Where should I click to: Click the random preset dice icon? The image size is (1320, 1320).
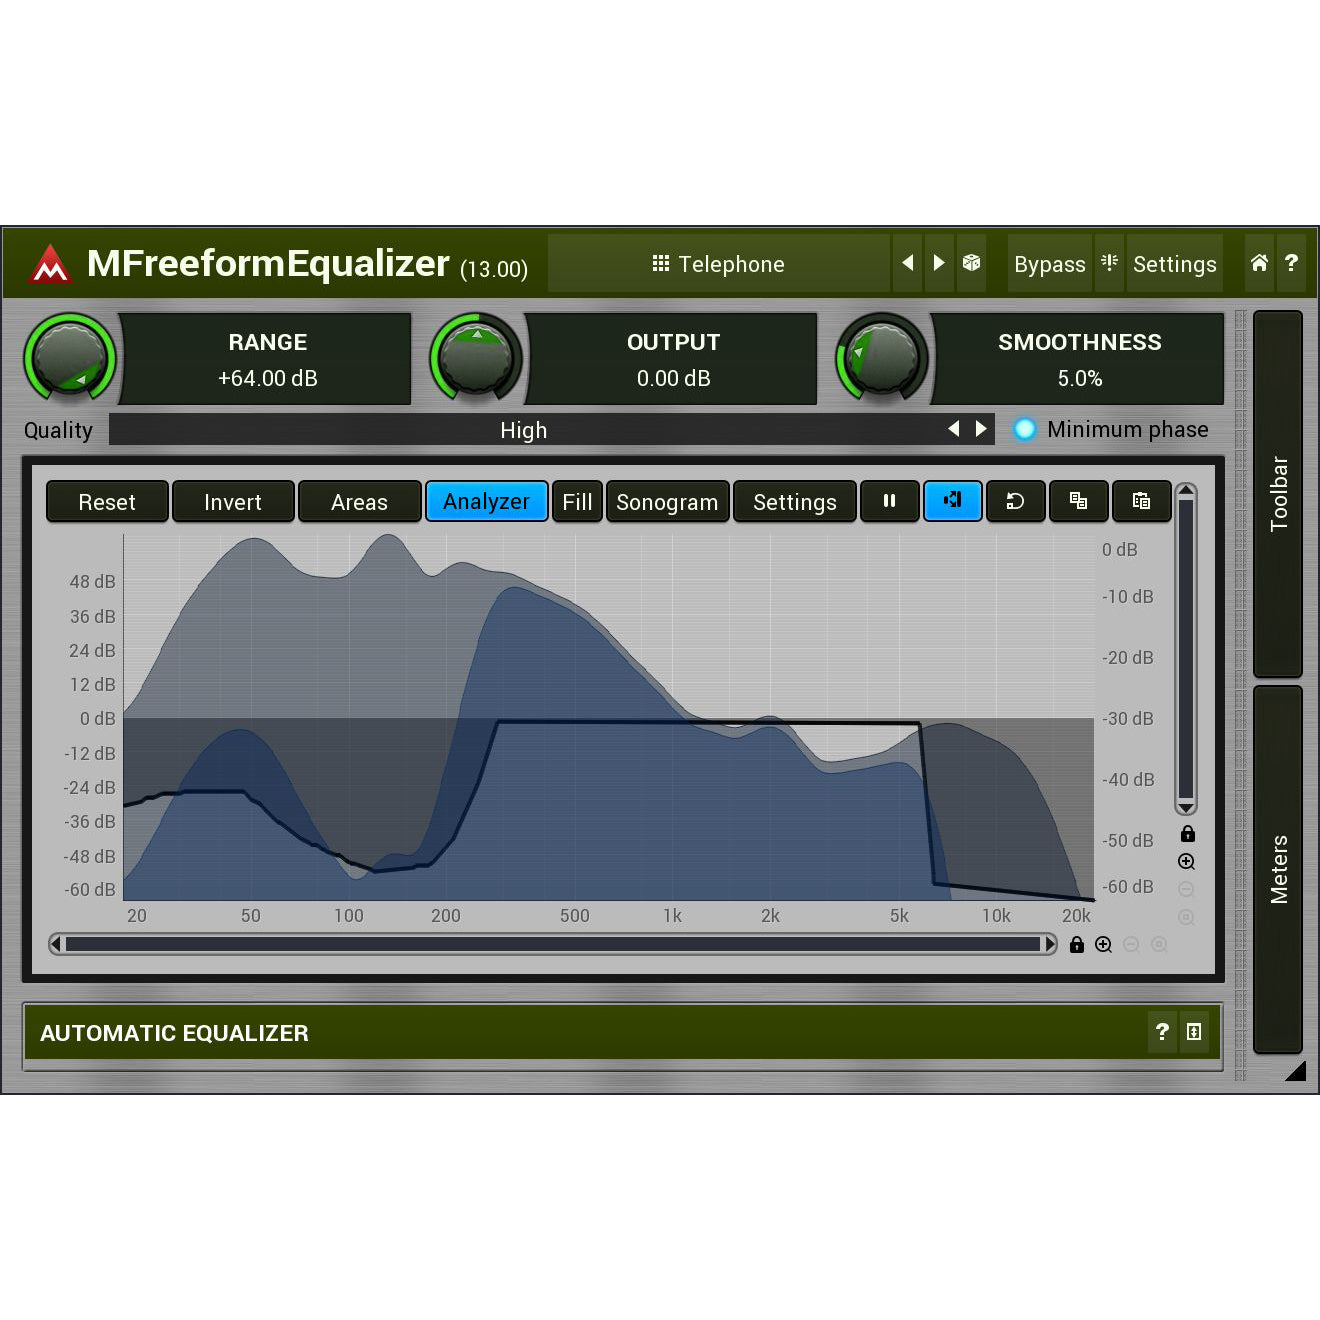(x=971, y=263)
